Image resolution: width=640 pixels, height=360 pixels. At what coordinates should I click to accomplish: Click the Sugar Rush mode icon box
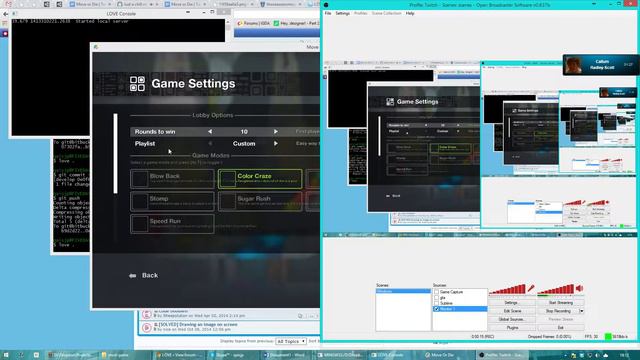click(227, 201)
